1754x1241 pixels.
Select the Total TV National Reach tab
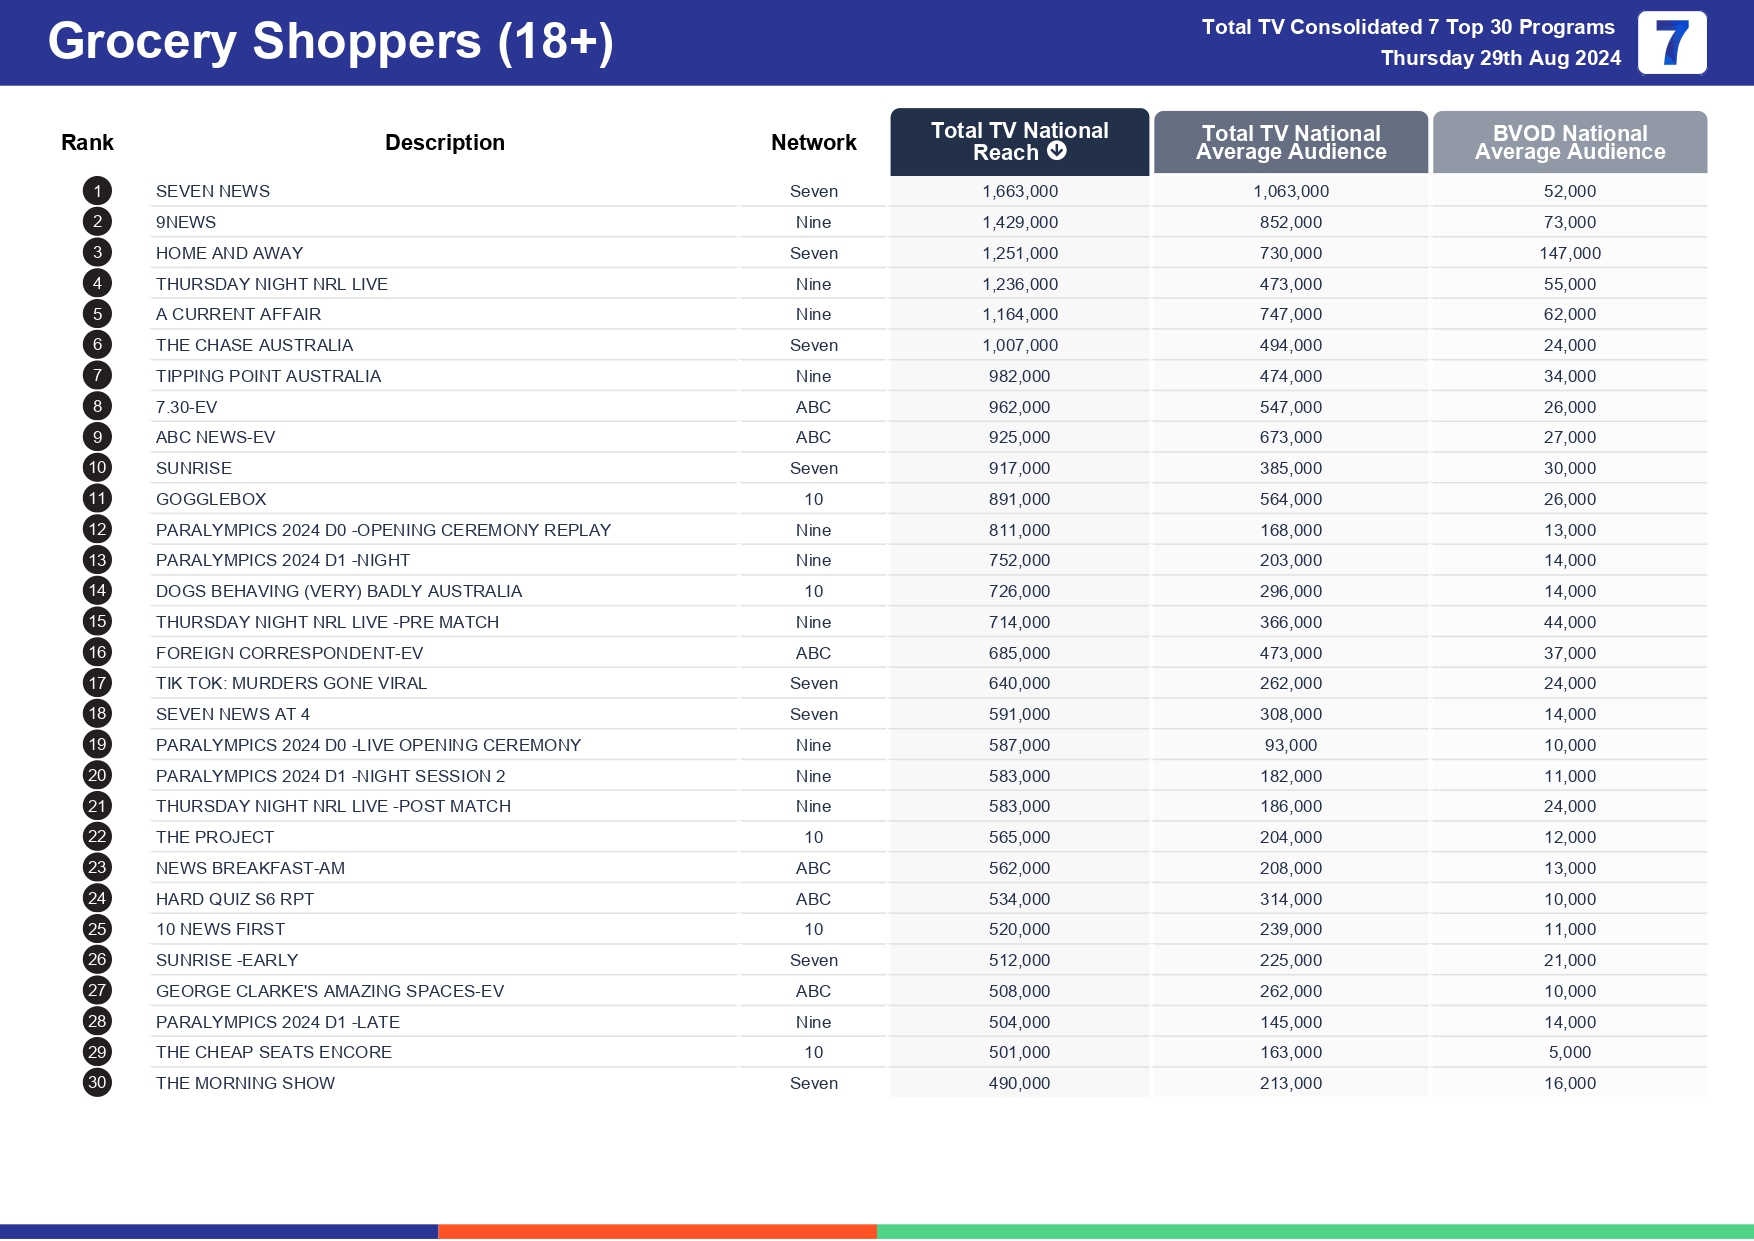[x=1019, y=141]
